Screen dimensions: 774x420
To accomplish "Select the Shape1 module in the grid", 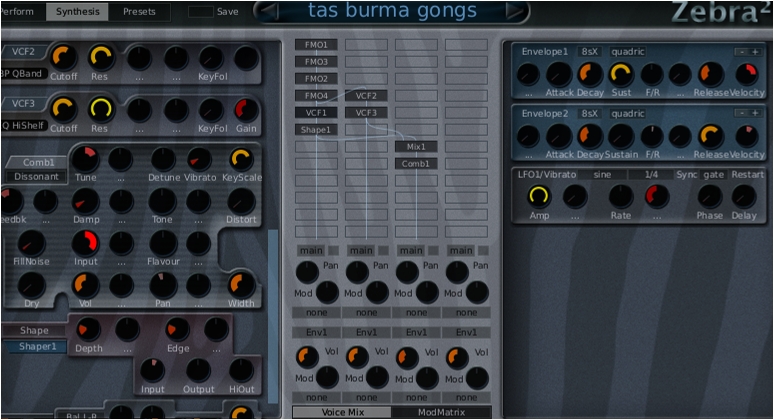I will [316, 130].
